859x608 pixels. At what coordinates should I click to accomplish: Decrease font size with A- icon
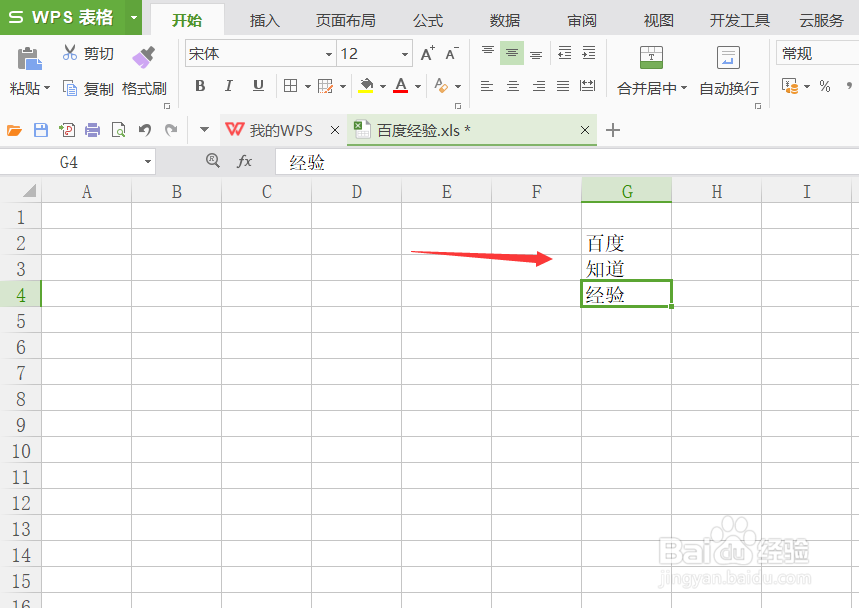pos(452,54)
